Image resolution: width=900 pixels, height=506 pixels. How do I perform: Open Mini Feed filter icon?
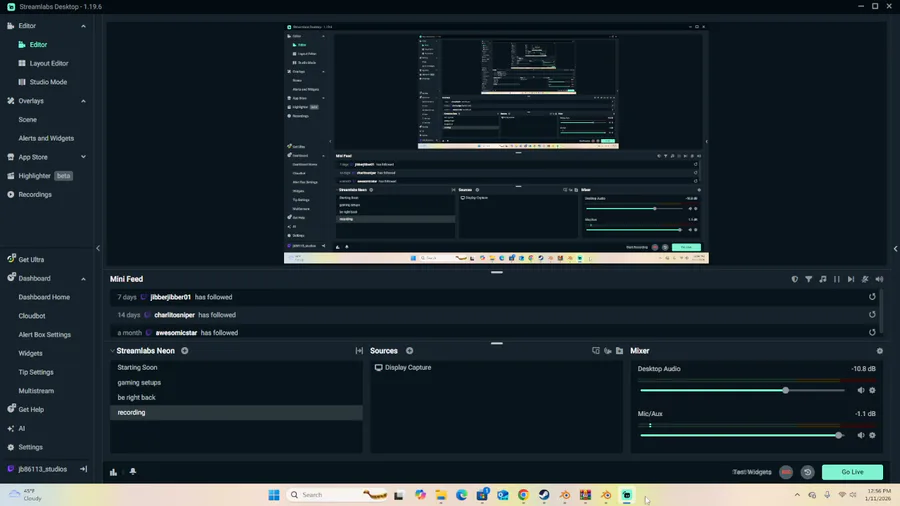pyautogui.click(x=808, y=279)
